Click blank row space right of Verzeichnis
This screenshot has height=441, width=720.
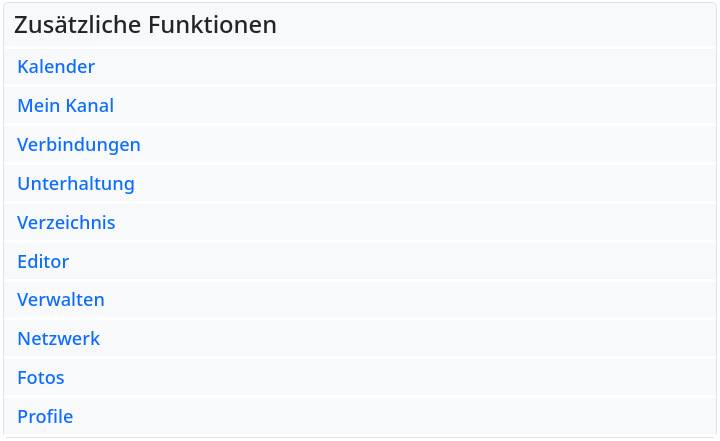[x=400, y=223]
